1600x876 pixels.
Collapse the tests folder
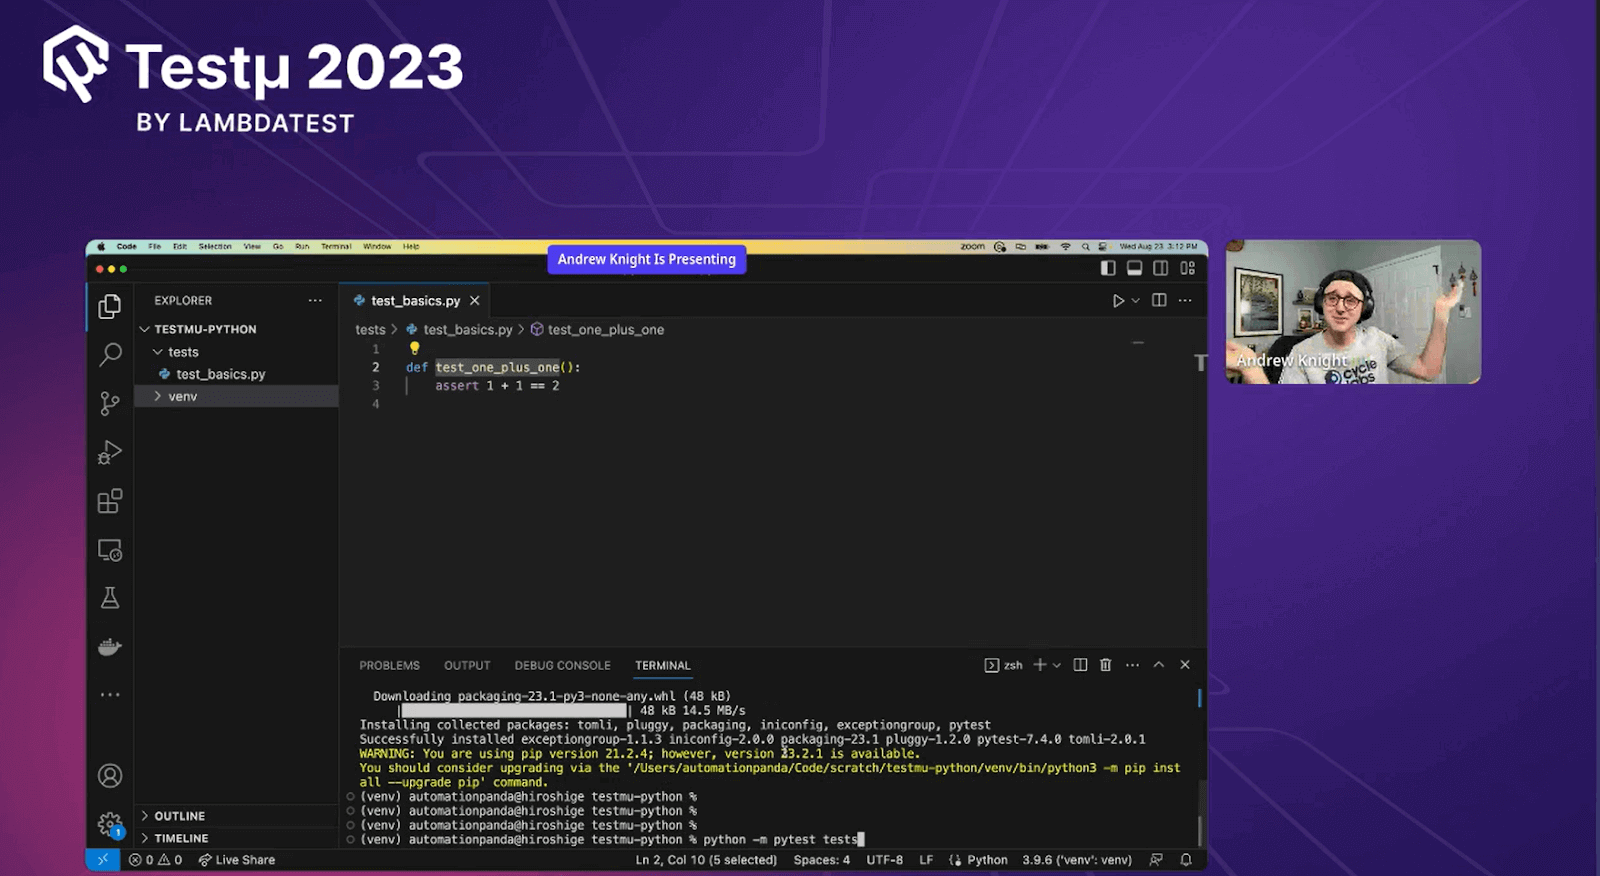click(x=236, y=352)
